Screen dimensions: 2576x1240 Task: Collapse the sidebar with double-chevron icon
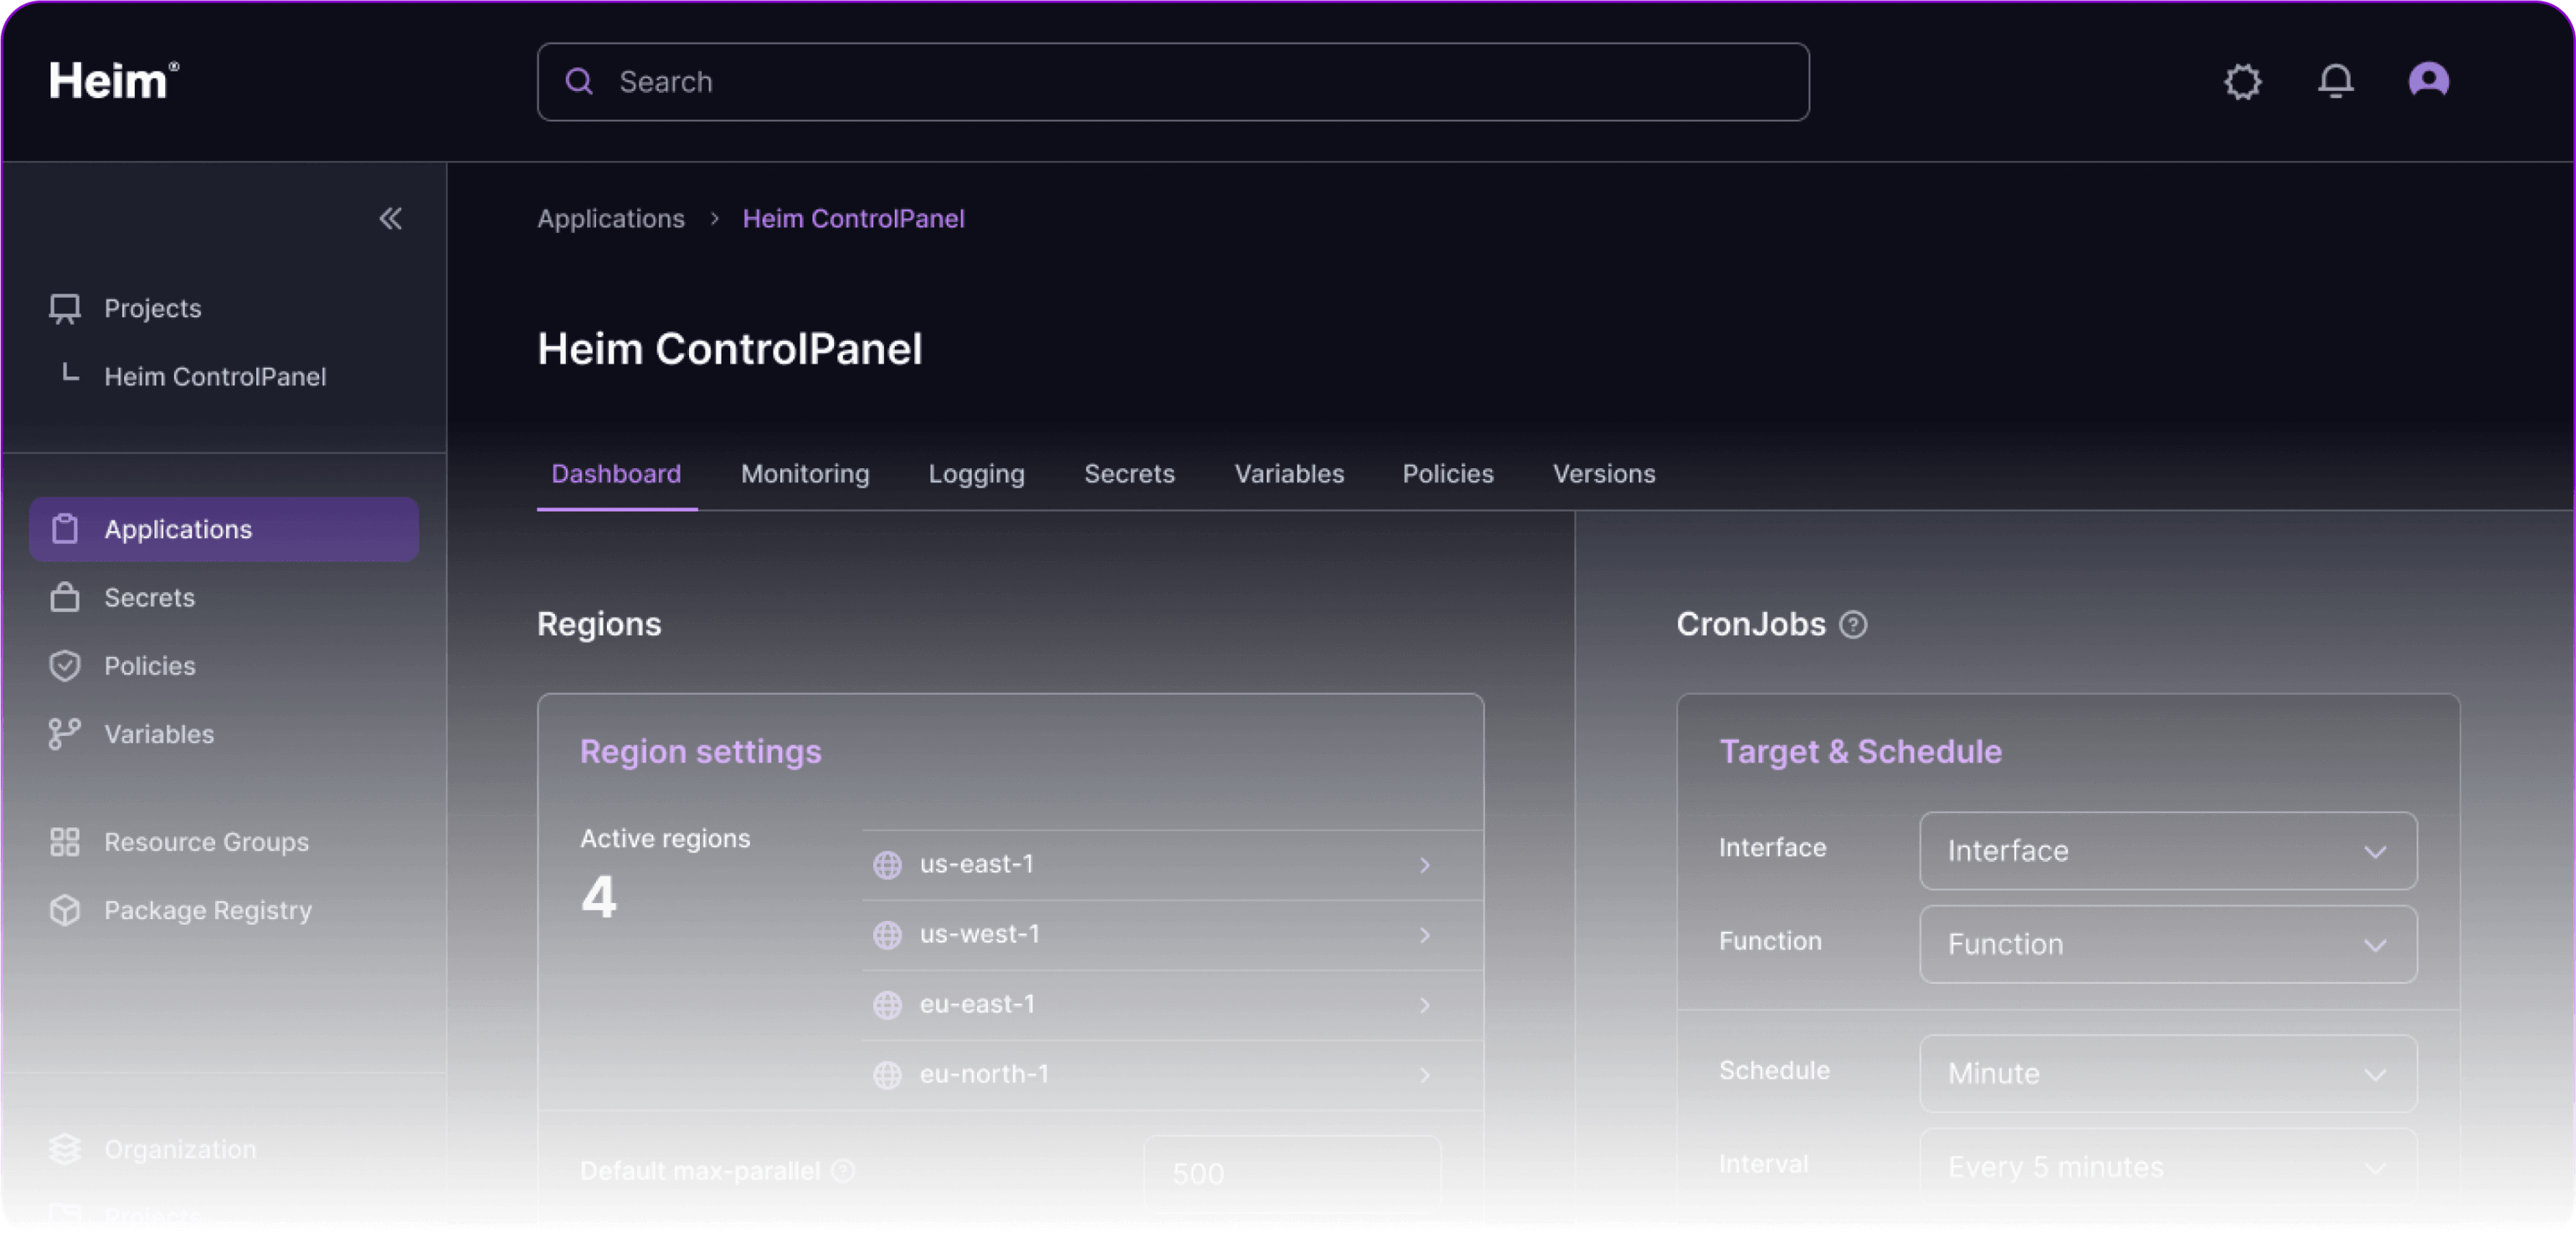pyautogui.click(x=390, y=219)
